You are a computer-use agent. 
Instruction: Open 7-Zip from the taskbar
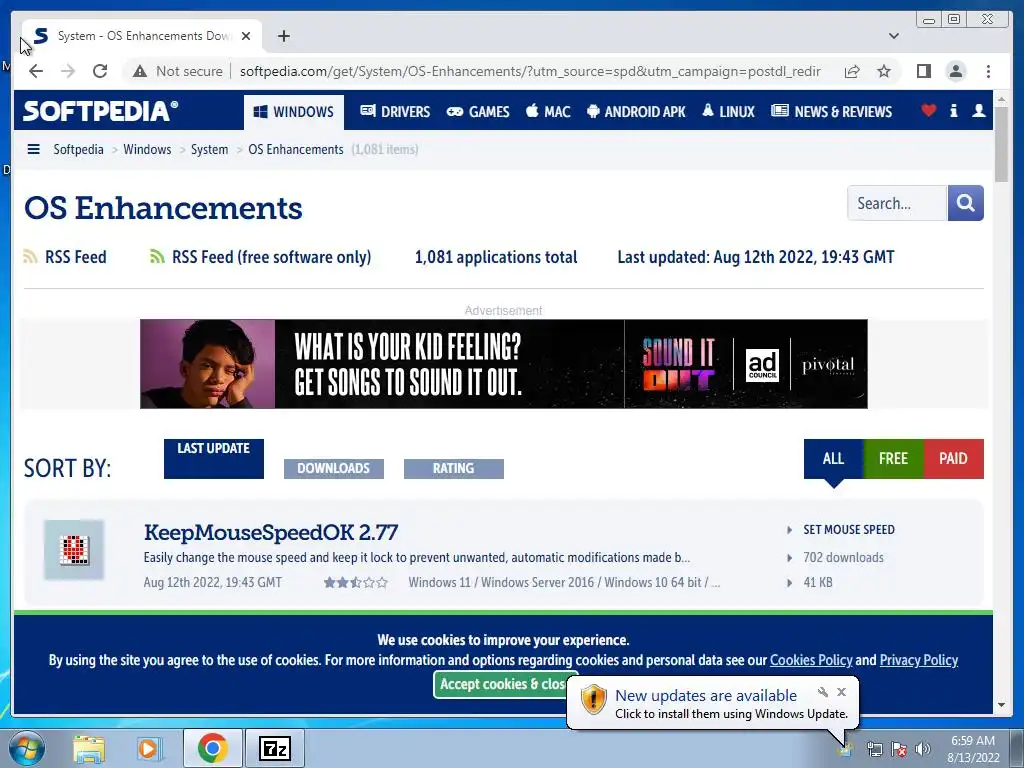tap(274, 748)
